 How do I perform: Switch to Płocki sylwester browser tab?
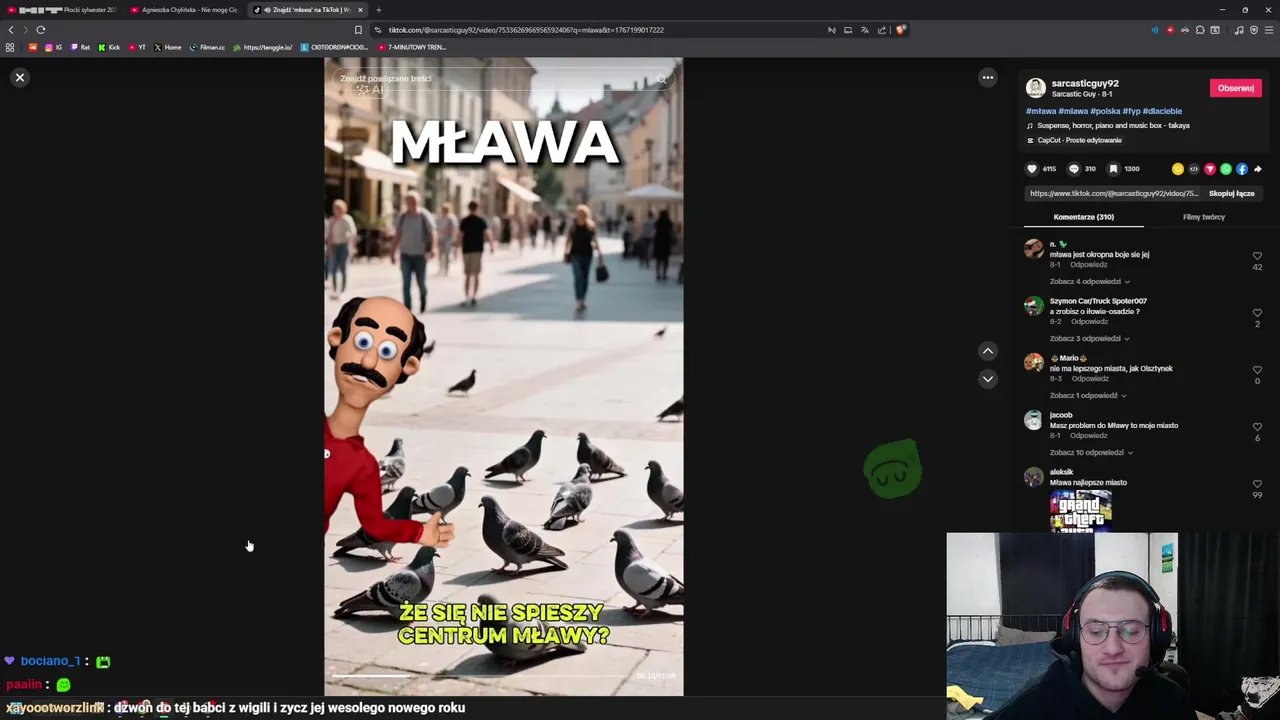62,10
